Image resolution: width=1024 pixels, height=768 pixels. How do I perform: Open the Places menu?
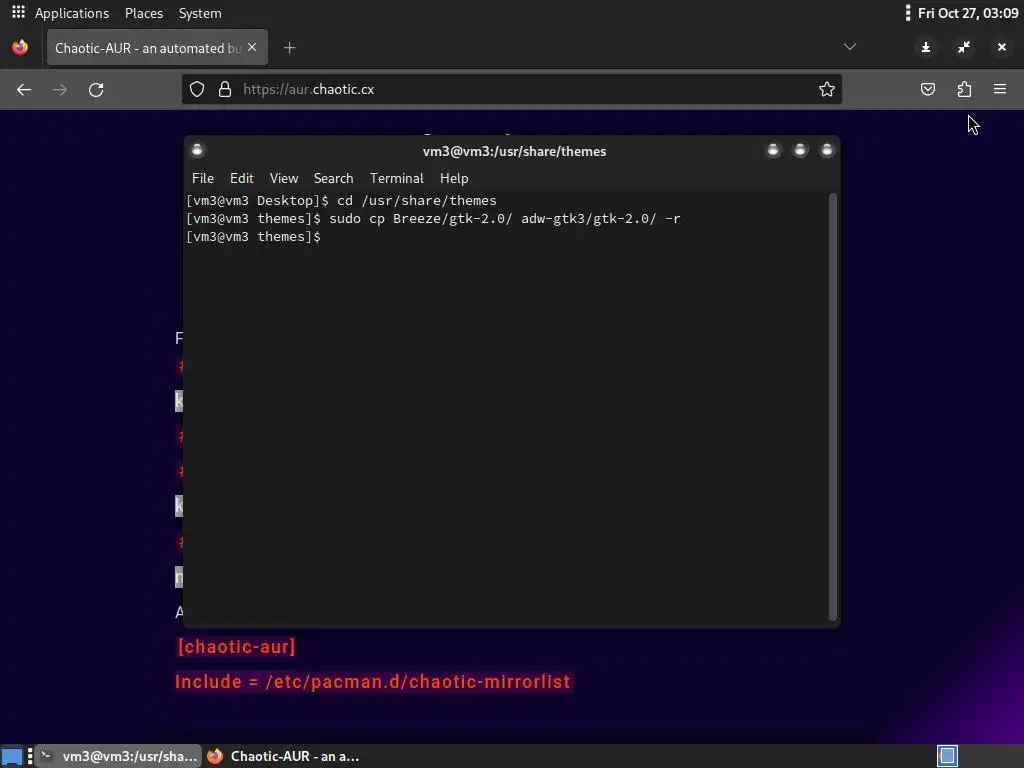click(x=144, y=13)
